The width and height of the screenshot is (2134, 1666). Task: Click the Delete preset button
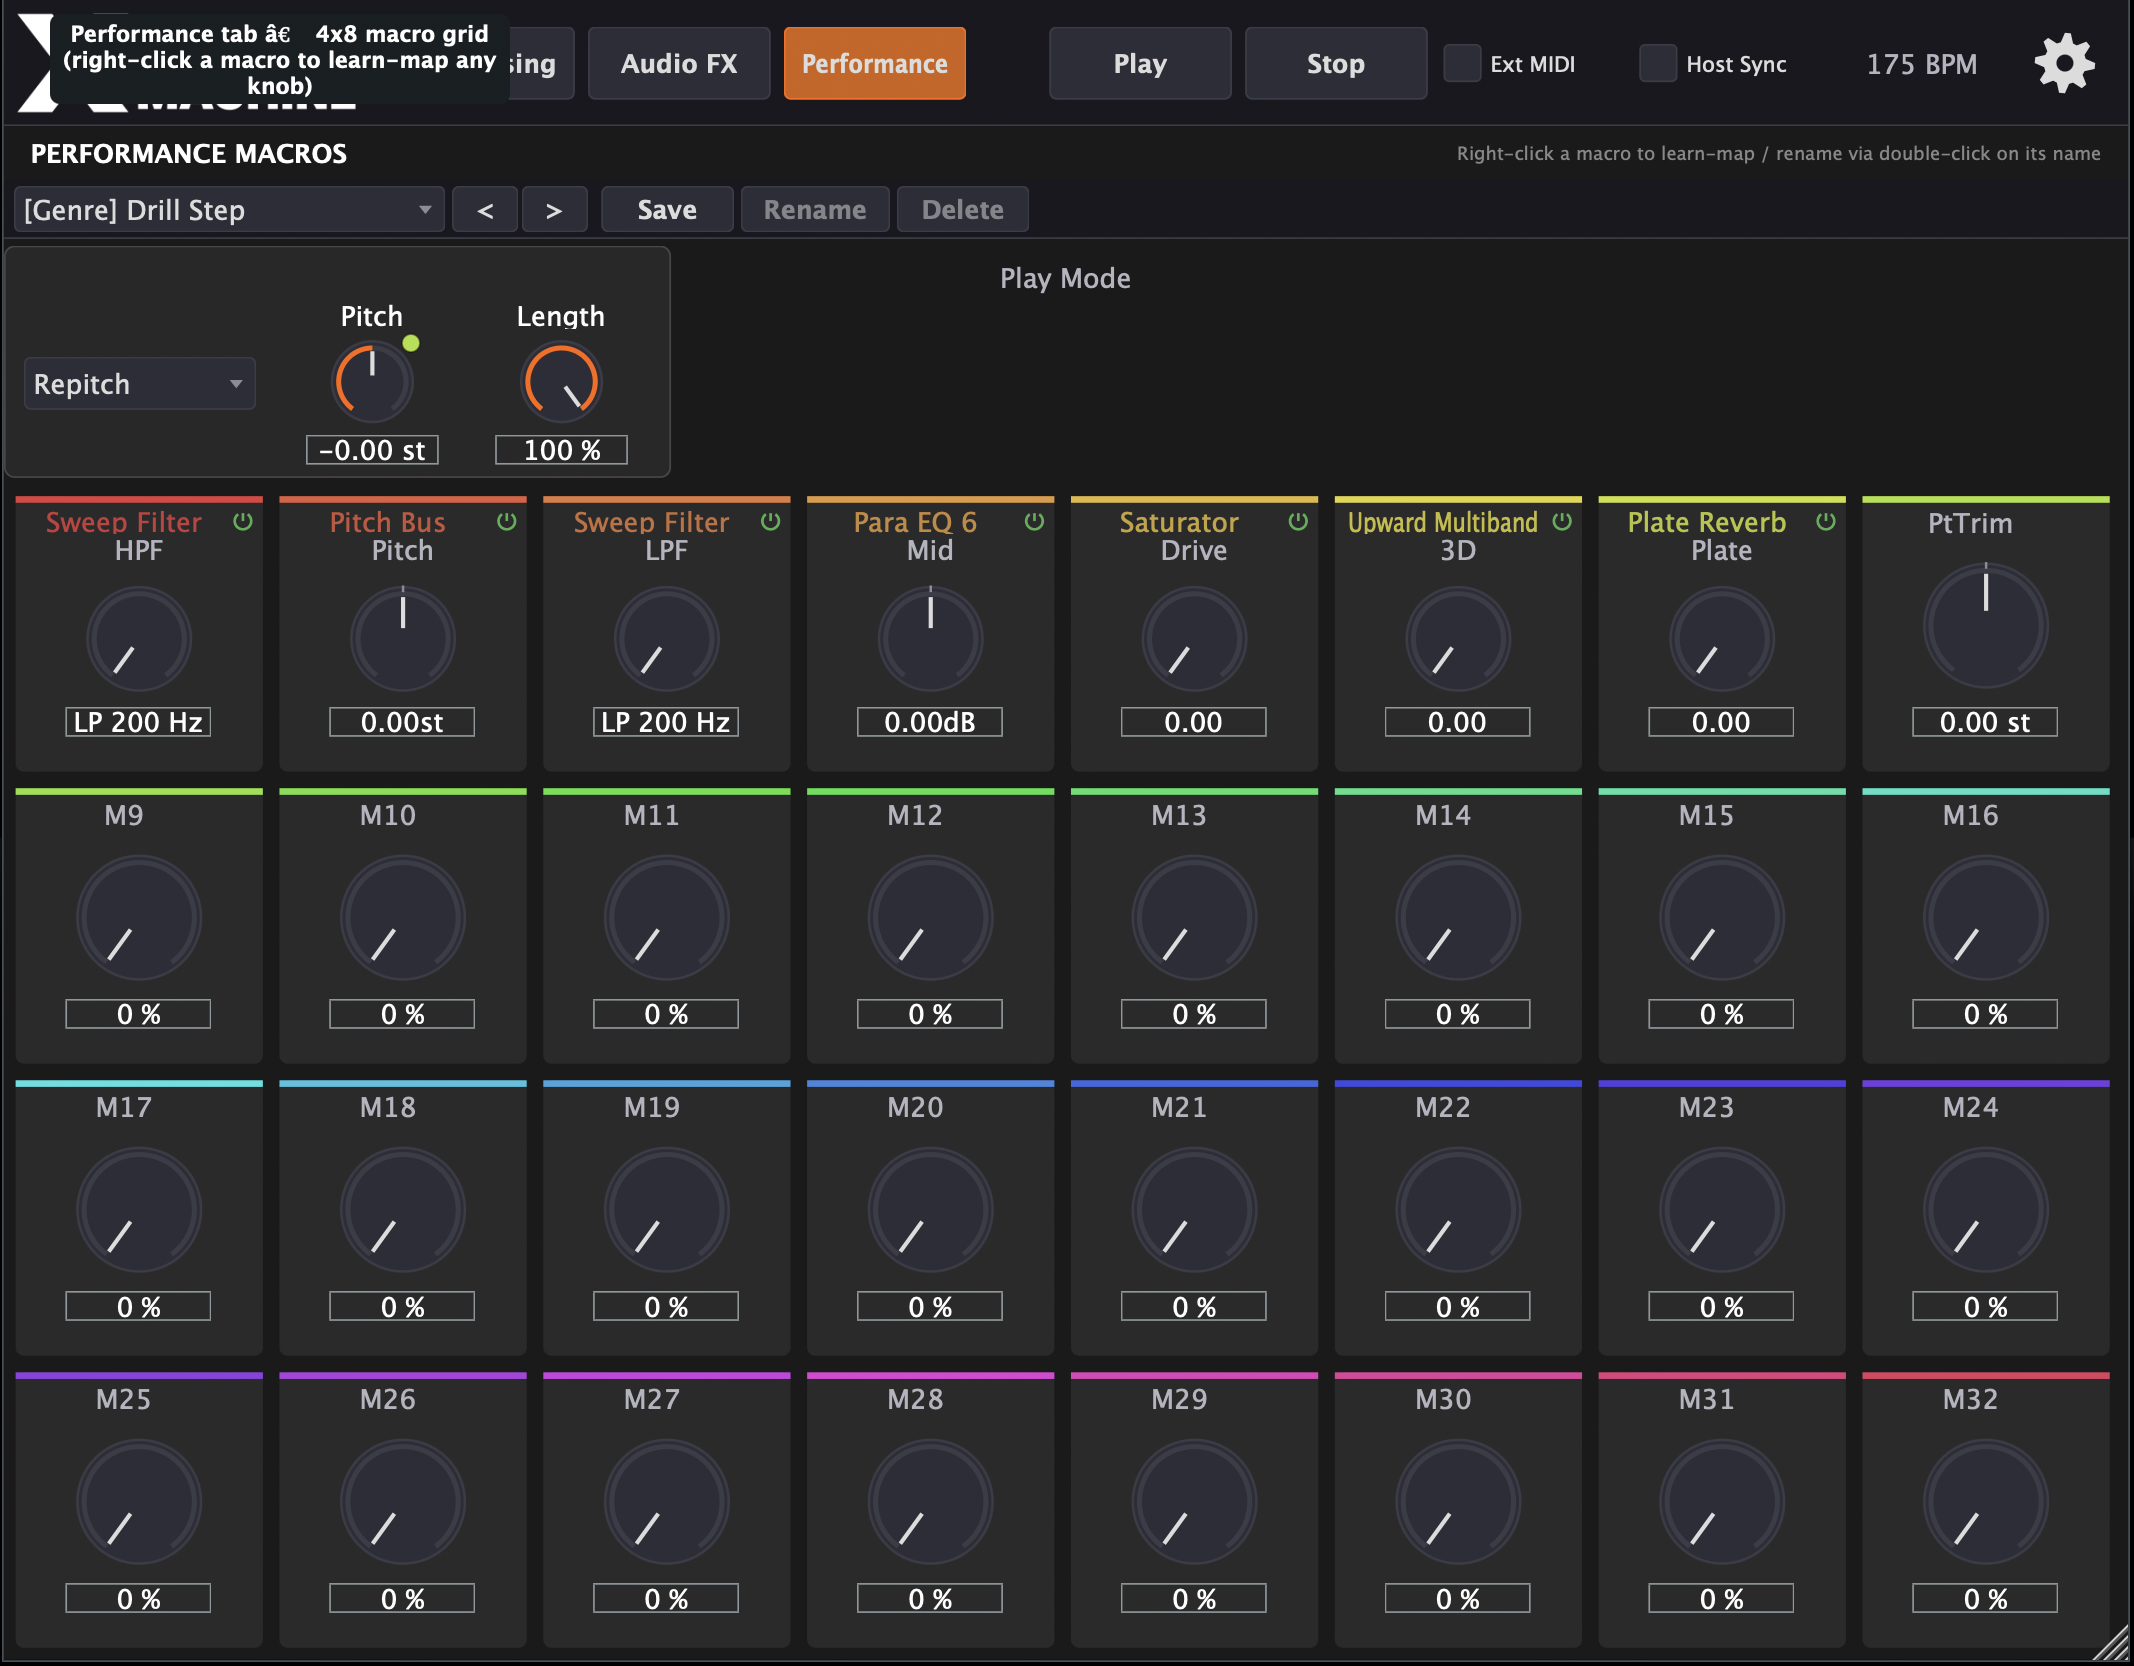[963, 210]
